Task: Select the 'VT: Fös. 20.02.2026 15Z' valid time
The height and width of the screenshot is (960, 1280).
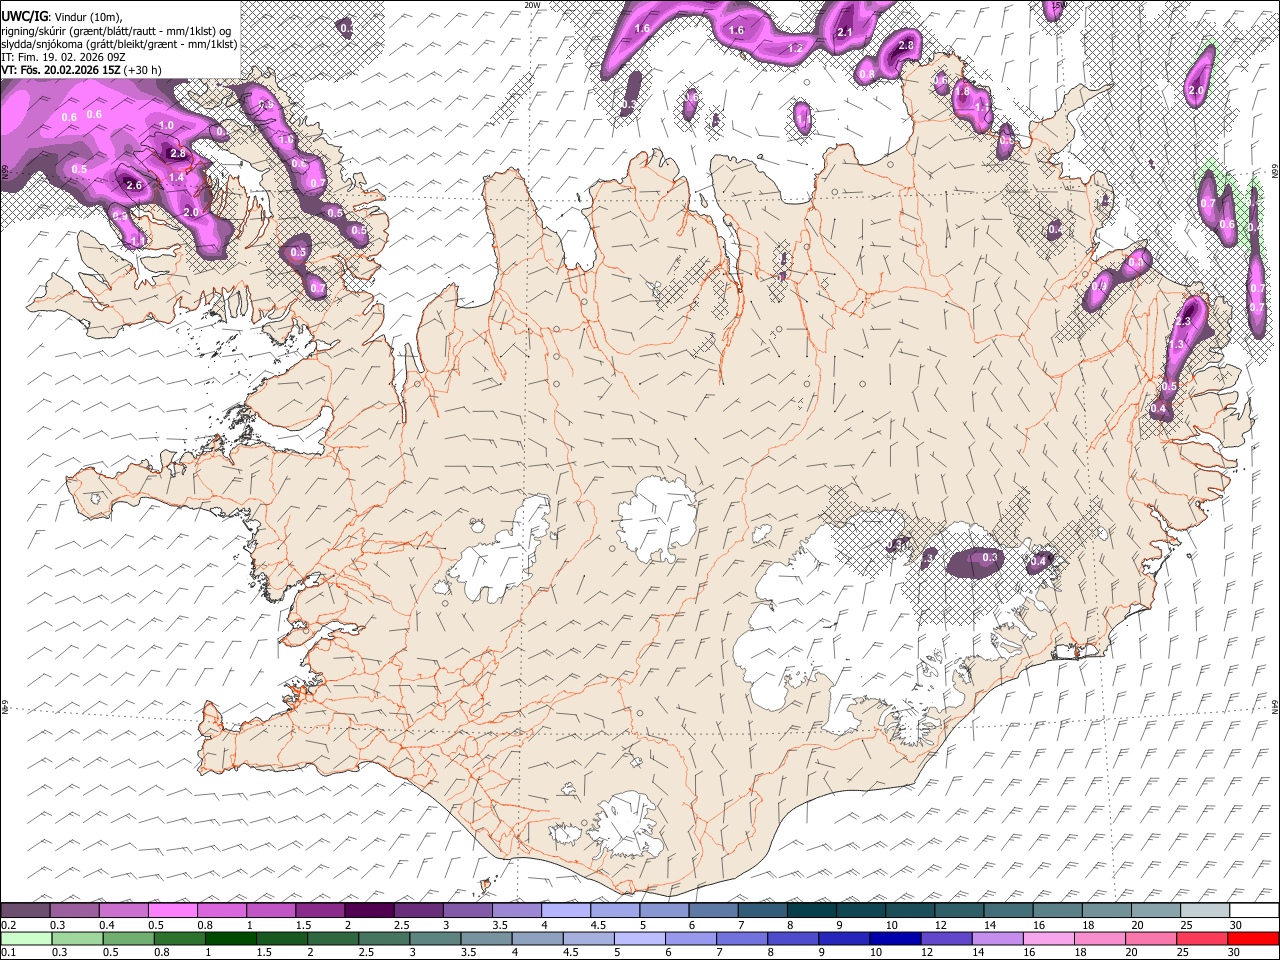Action: 61,70
